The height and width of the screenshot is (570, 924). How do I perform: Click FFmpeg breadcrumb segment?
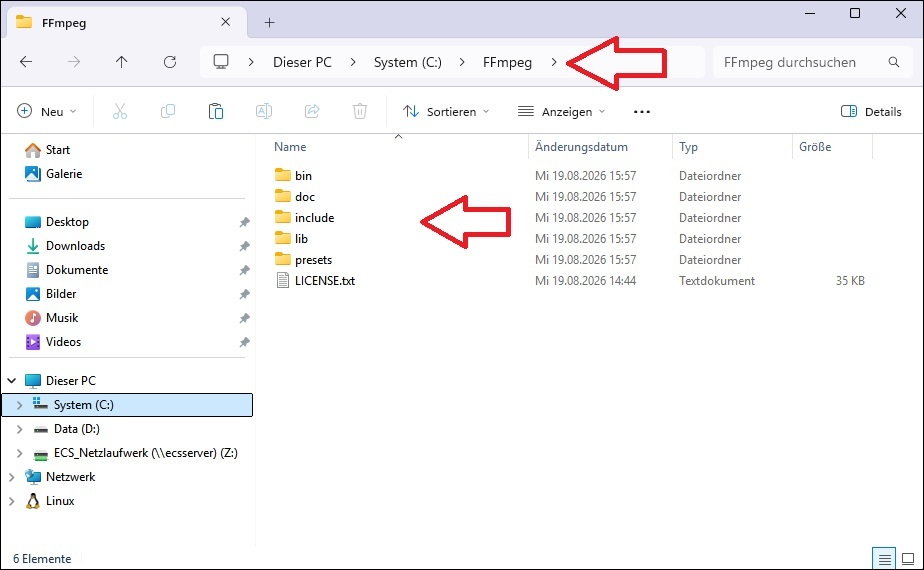(507, 62)
